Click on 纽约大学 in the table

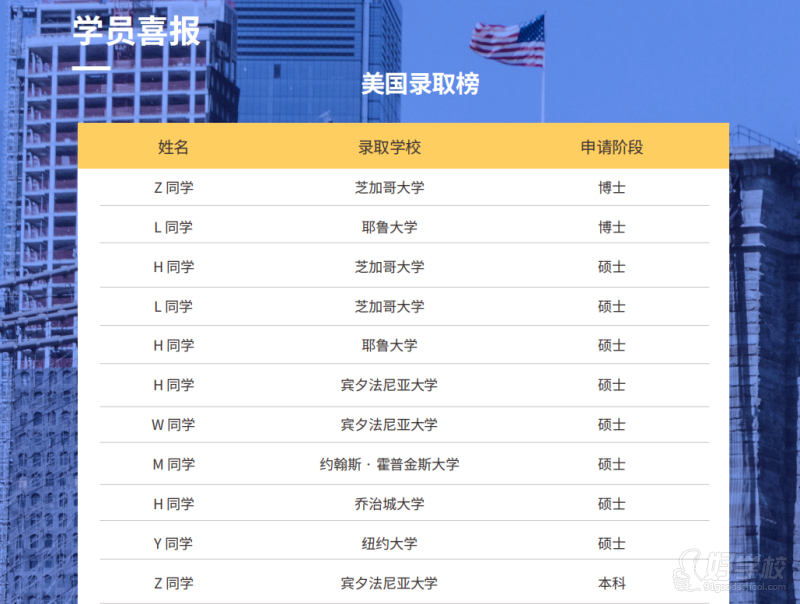390,544
